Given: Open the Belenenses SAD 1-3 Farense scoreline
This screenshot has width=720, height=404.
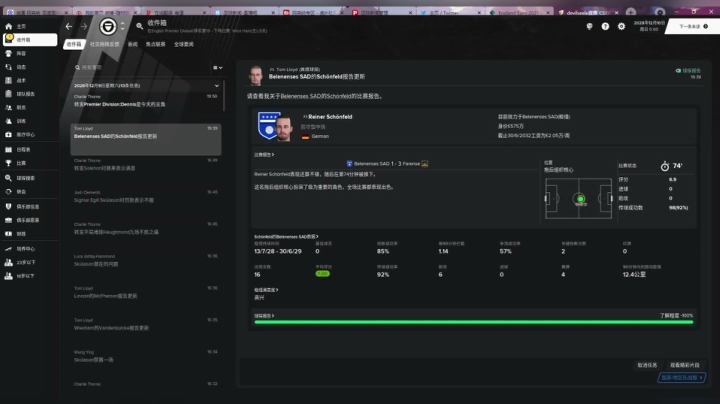Looking at the screenshot, I should tap(387, 163).
